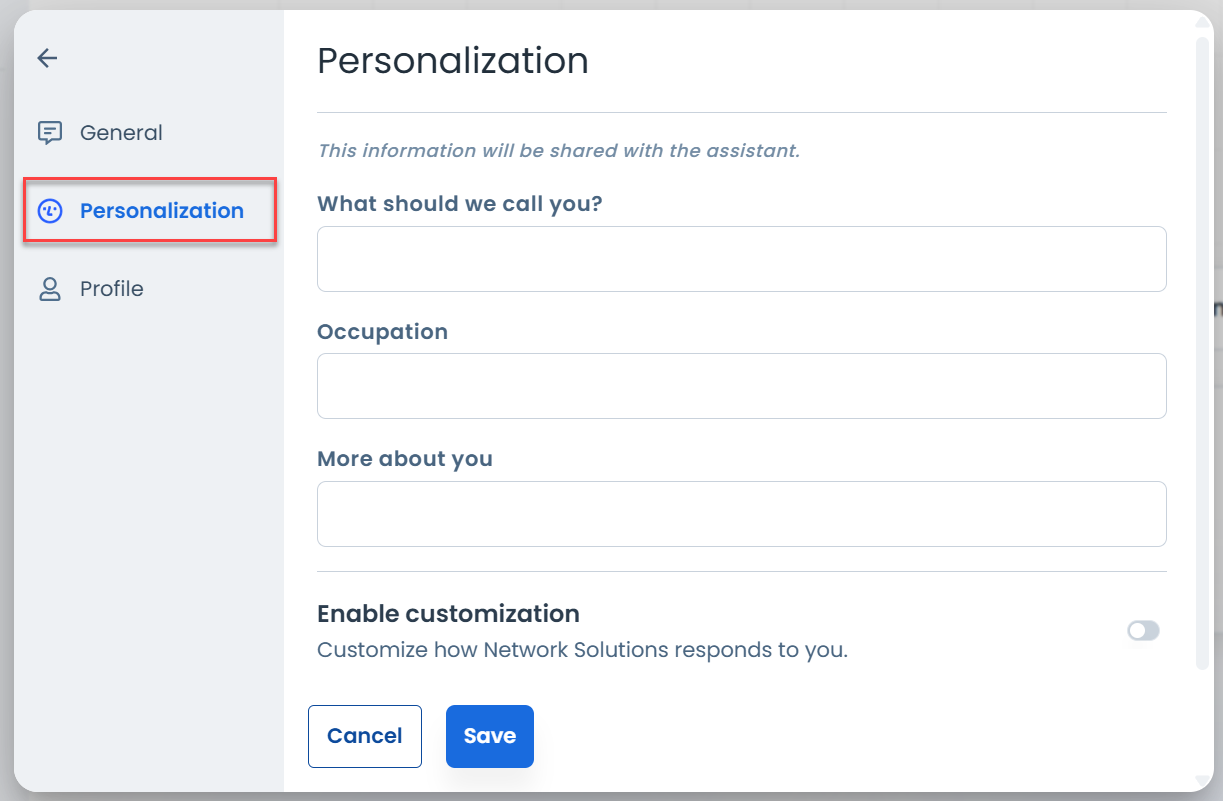Click the scrollbar down arrow
The width and height of the screenshot is (1223, 801).
pyautogui.click(x=1204, y=779)
